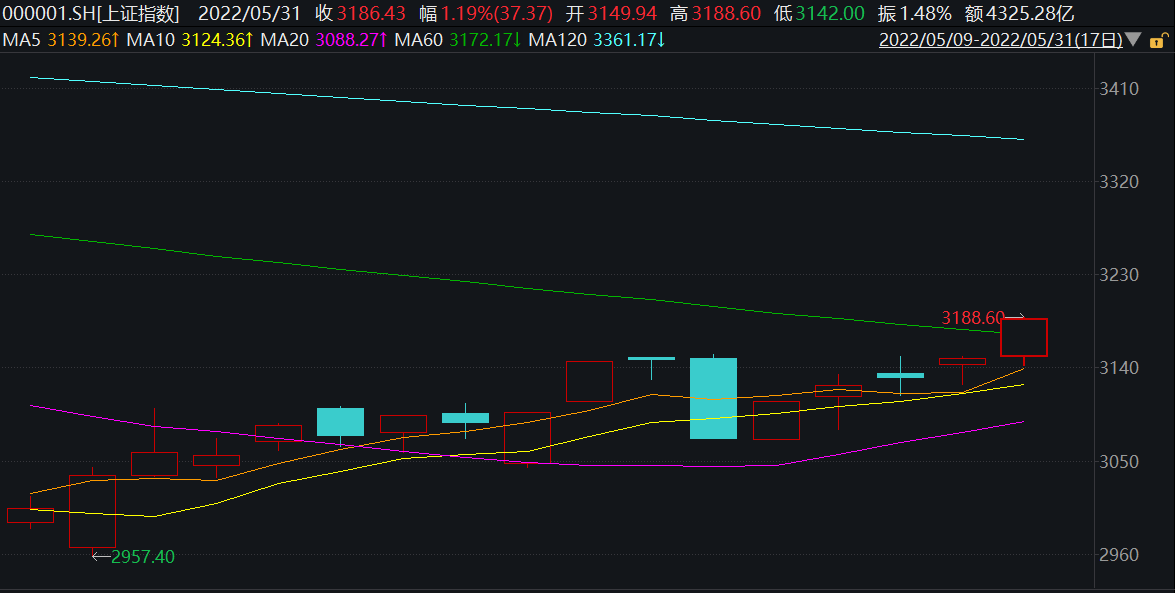
Task: Click the unlock padlock icon
Action: [x=1158, y=40]
